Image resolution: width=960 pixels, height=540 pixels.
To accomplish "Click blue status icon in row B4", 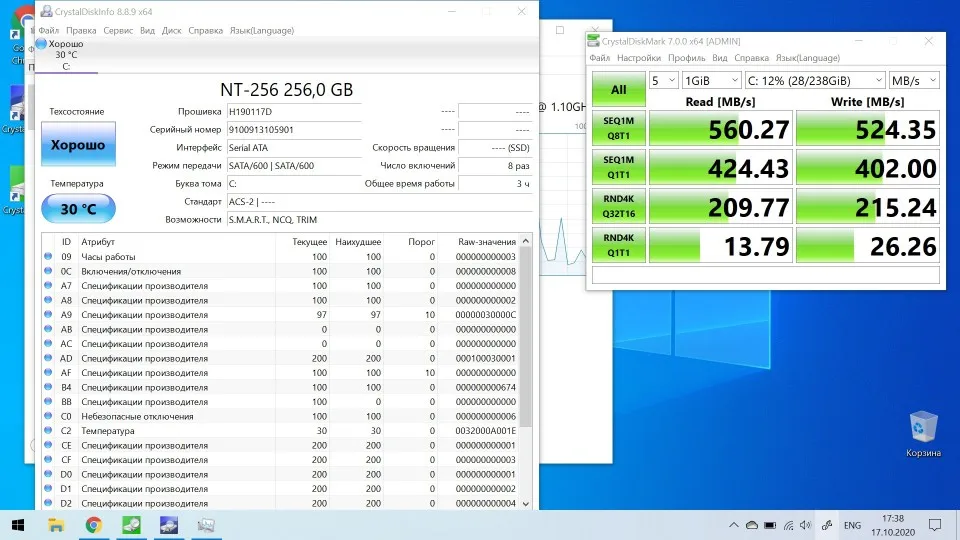I will click(x=48, y=387).
